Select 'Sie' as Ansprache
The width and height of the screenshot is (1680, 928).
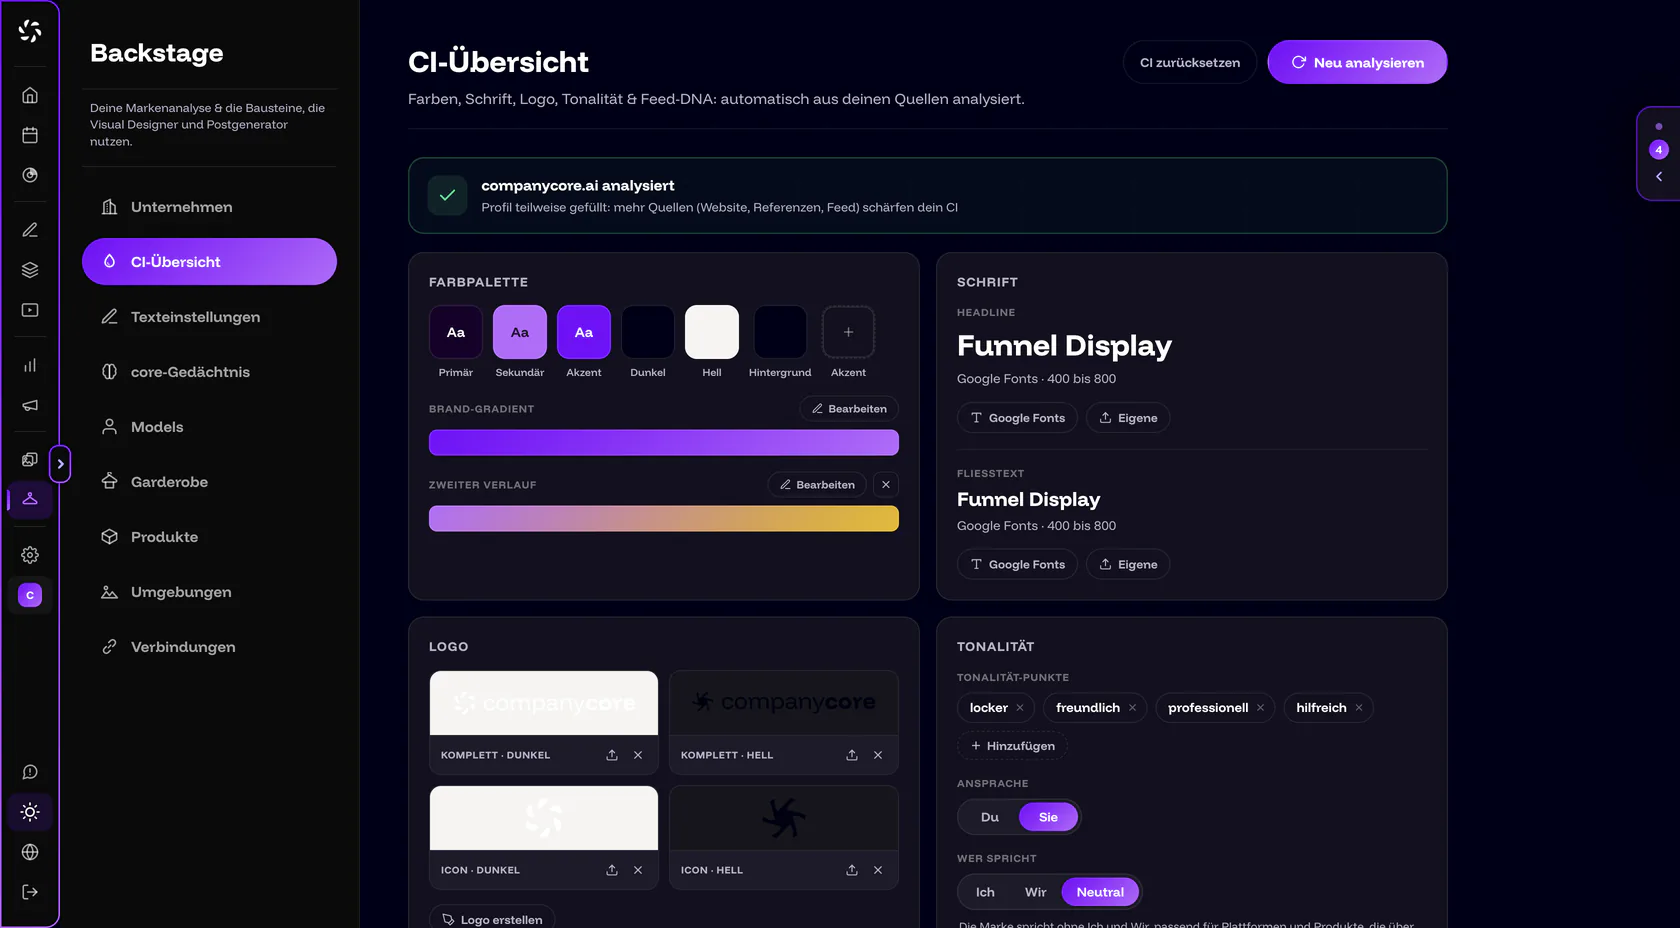point(1048,817)
